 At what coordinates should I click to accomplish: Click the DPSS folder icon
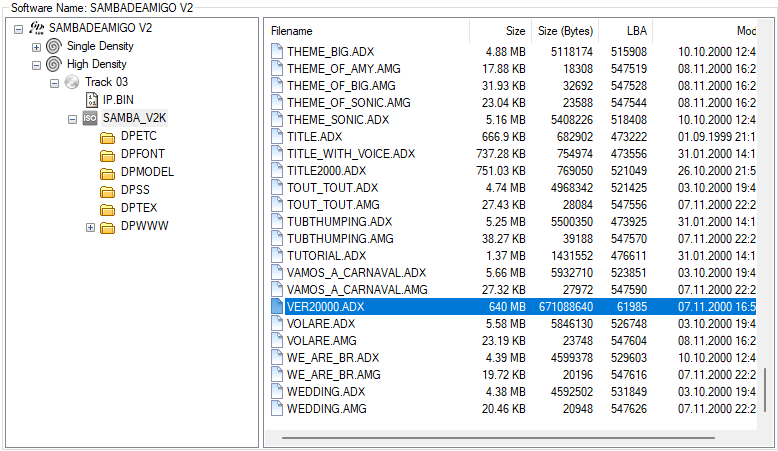[x=108, y=191]
